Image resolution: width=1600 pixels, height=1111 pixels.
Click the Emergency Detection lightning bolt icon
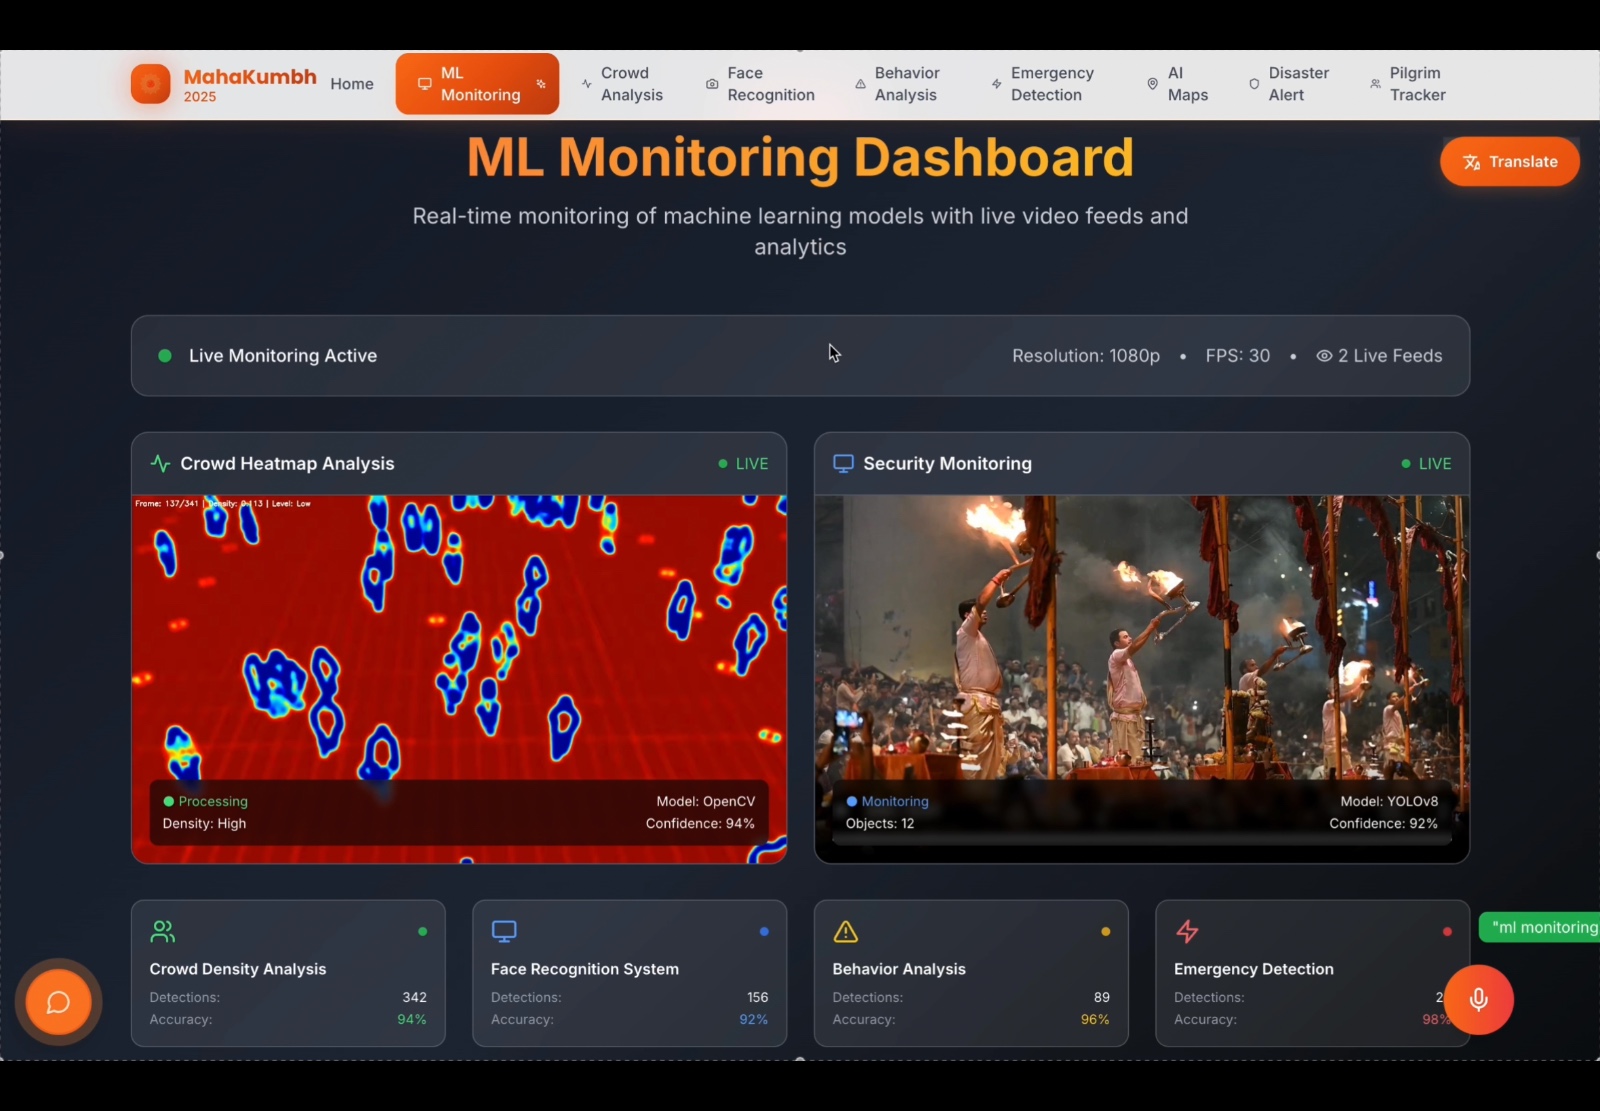pyautogui.click(x=1187, y=932)
